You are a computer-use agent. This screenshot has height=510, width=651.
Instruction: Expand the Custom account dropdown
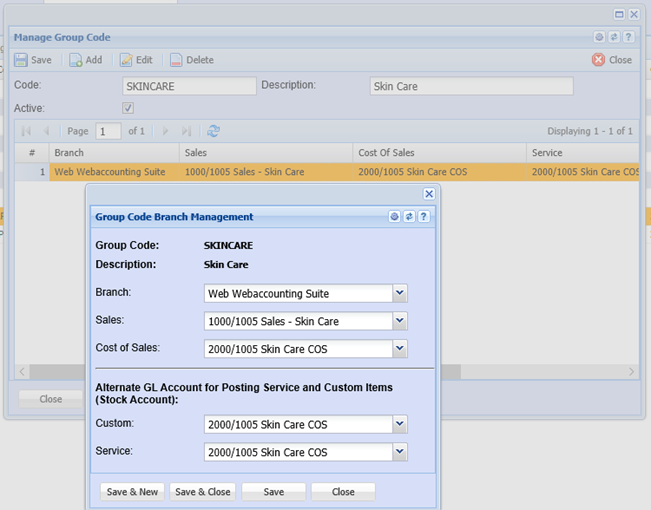[399, 424]
